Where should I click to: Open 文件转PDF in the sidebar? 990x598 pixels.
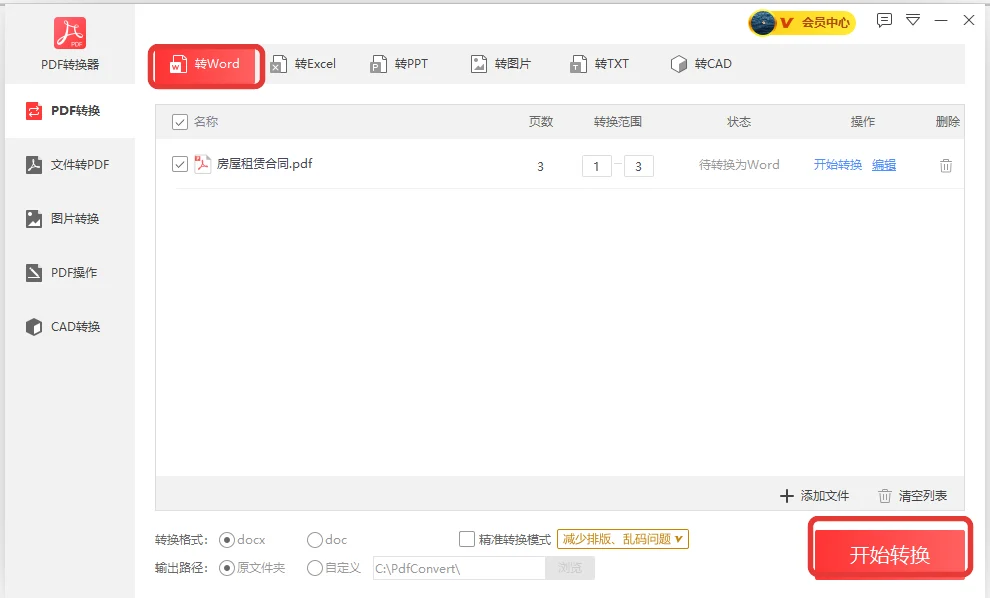point(70,165)
